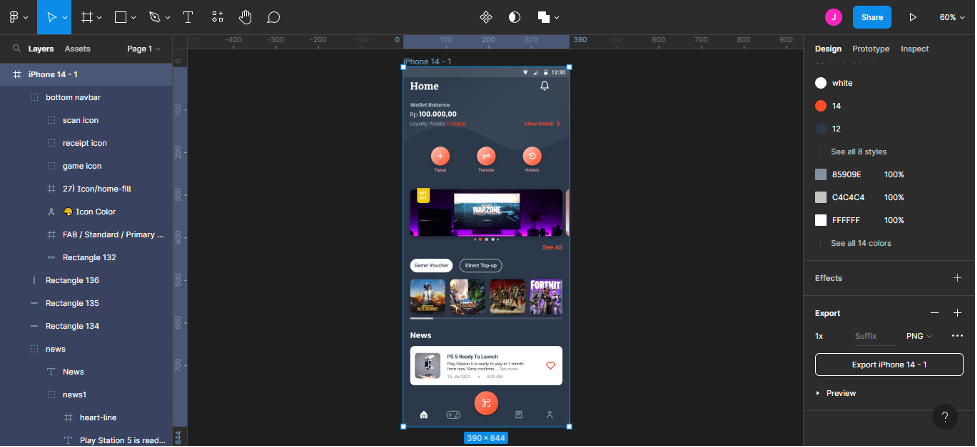Click See all 14 colors
Image resolution: width=977 pixels, height=447 pixels.
click(861, 243)
